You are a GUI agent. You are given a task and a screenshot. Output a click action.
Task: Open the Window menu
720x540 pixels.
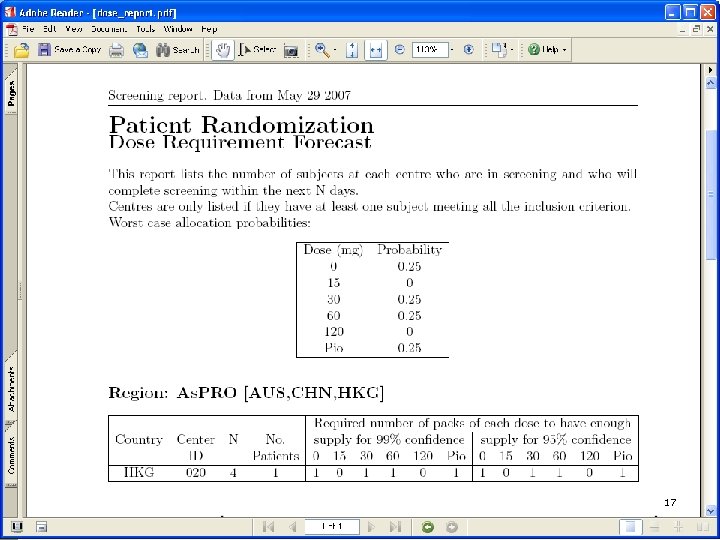coord(178,29)
